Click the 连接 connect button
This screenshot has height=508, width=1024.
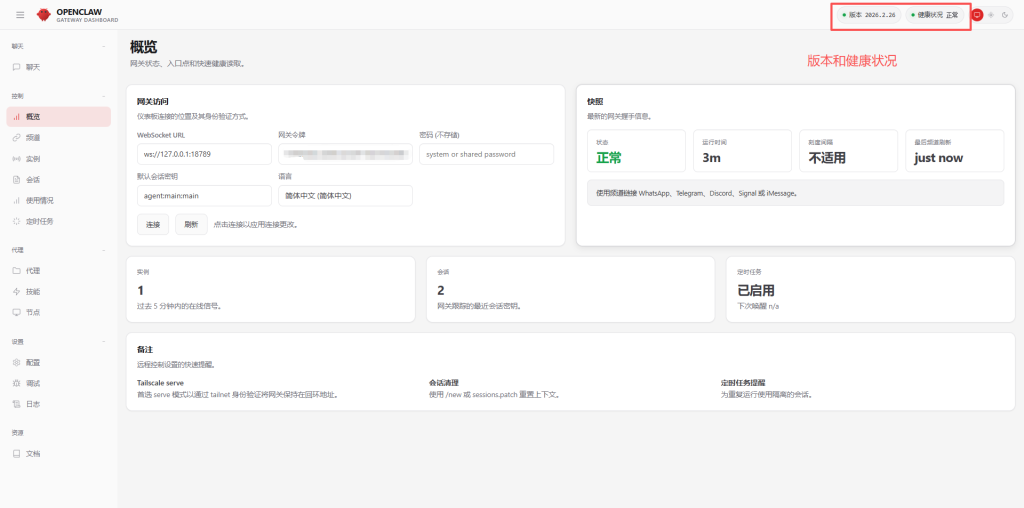point(152,225)
